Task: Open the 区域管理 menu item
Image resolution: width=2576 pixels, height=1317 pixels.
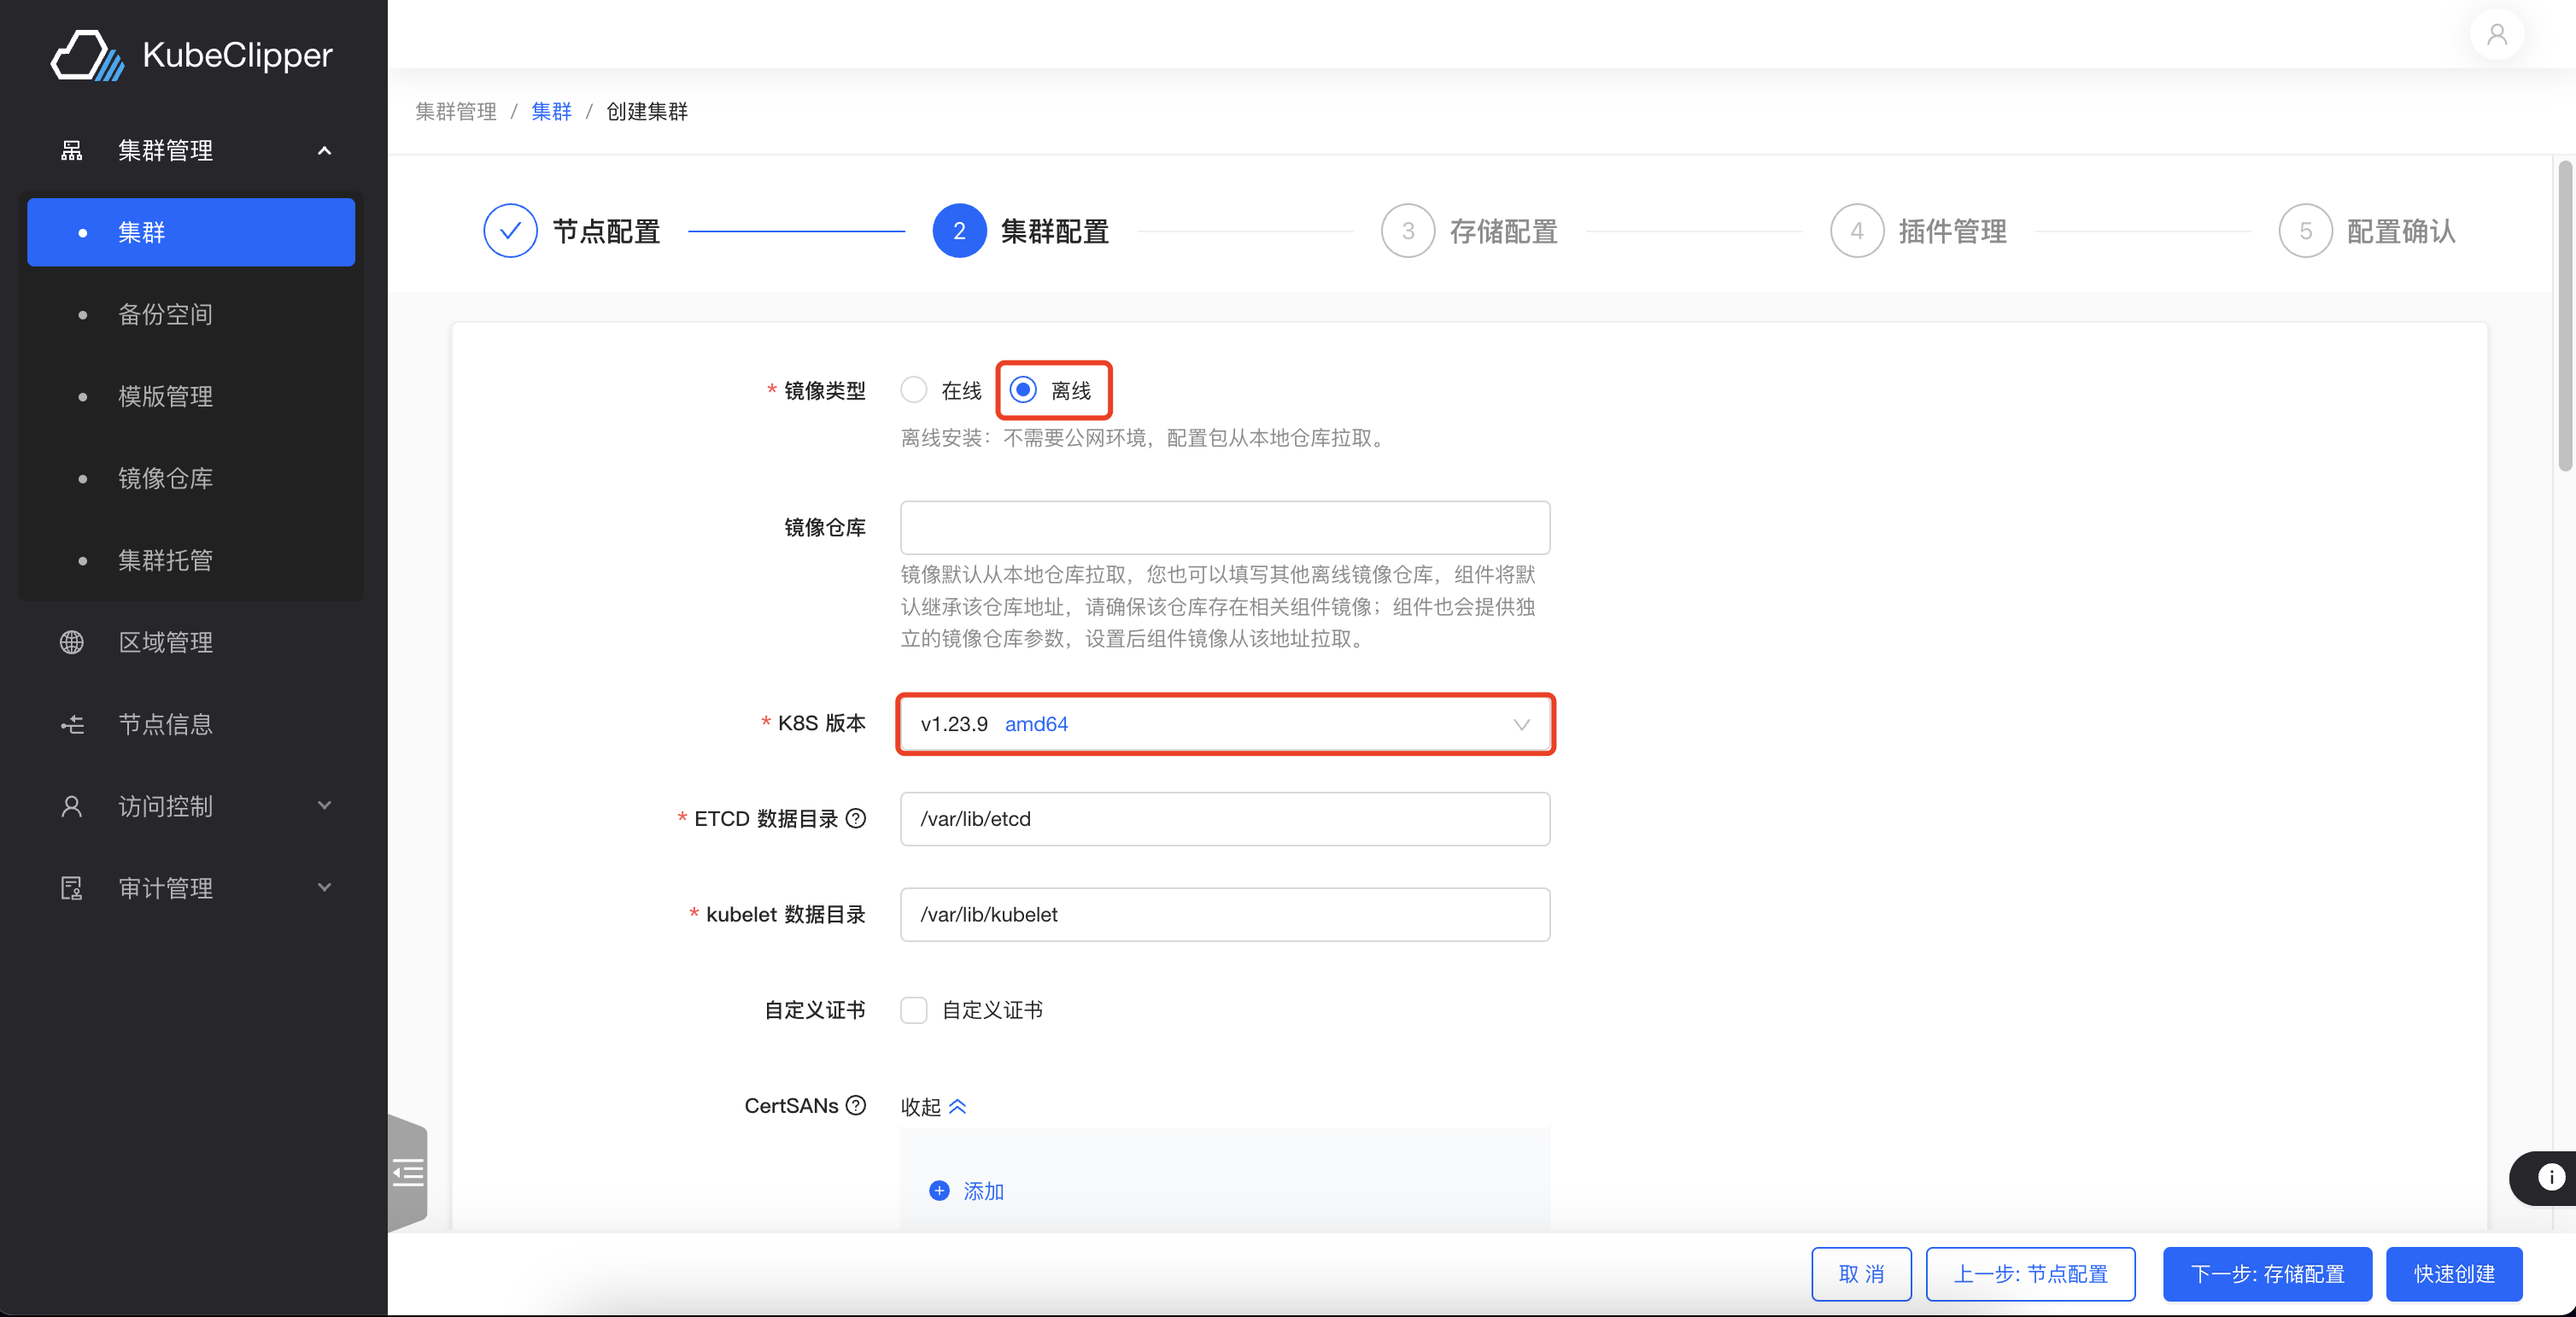Action: (x=191, y=642)
